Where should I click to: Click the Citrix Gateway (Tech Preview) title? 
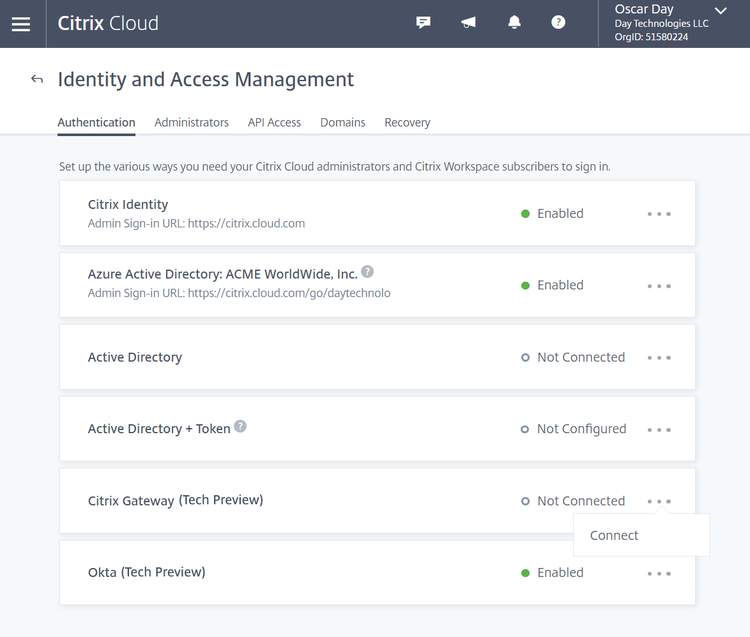pyautogui.click(x=176, y=500)
